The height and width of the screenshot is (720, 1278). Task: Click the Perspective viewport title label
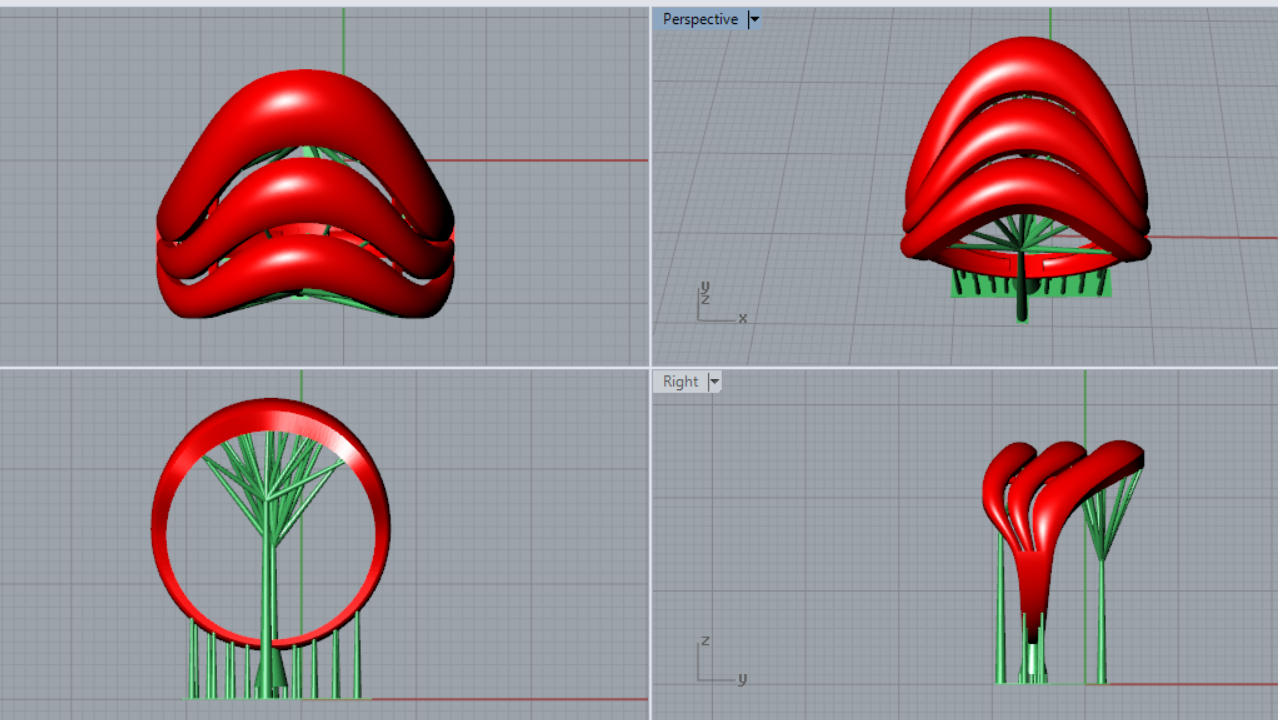[700, 19]
